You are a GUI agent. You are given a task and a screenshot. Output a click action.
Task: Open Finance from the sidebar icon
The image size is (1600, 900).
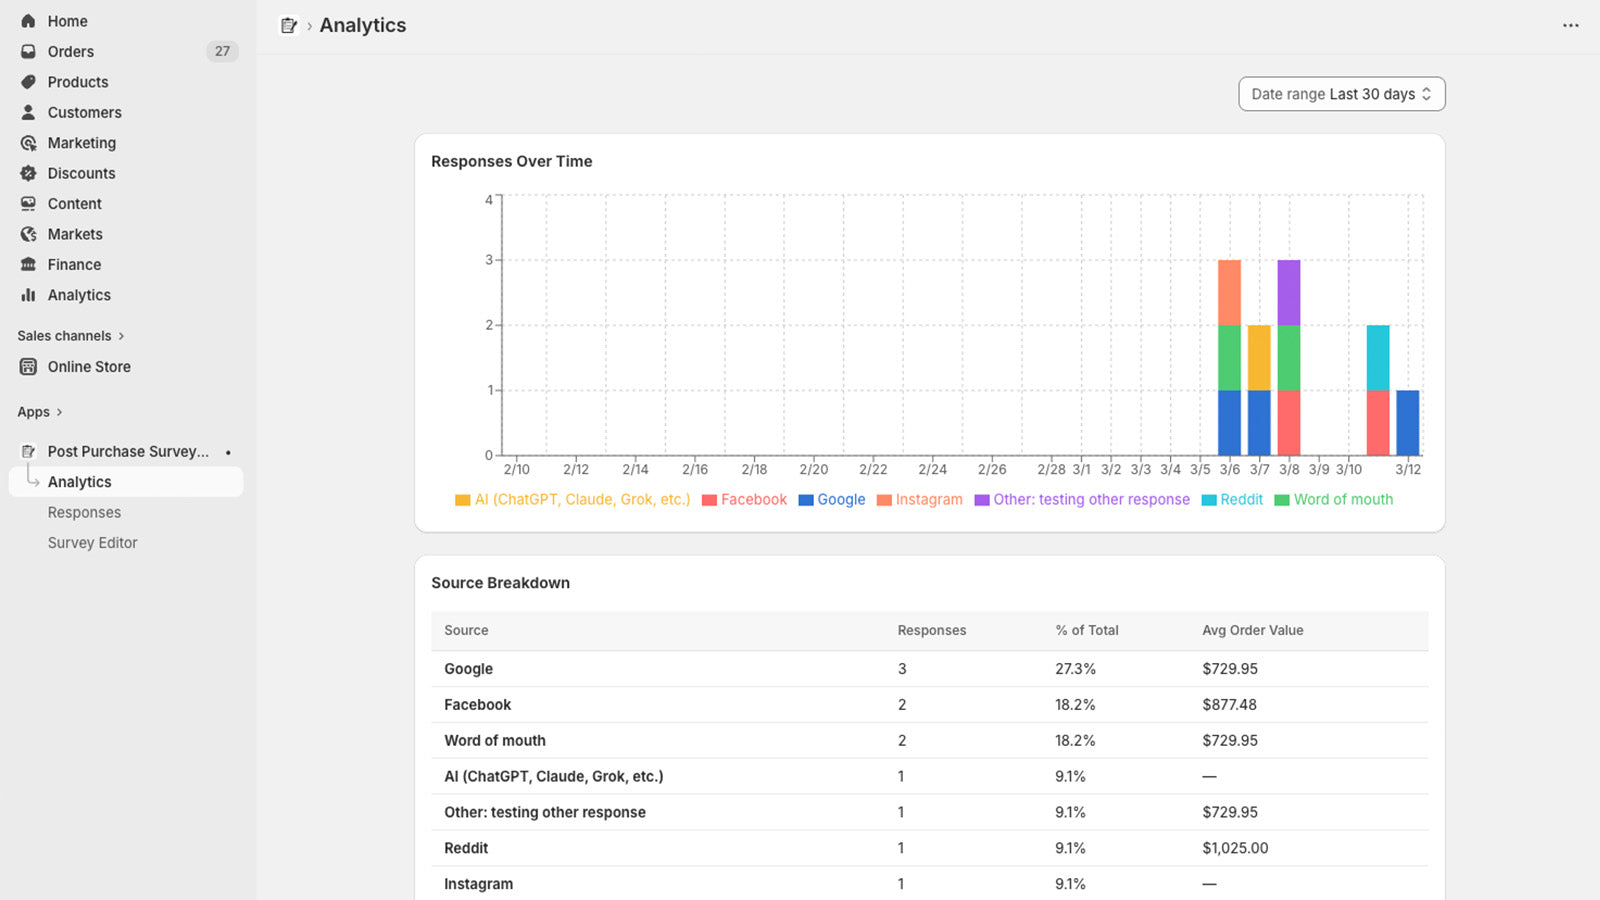28,264
